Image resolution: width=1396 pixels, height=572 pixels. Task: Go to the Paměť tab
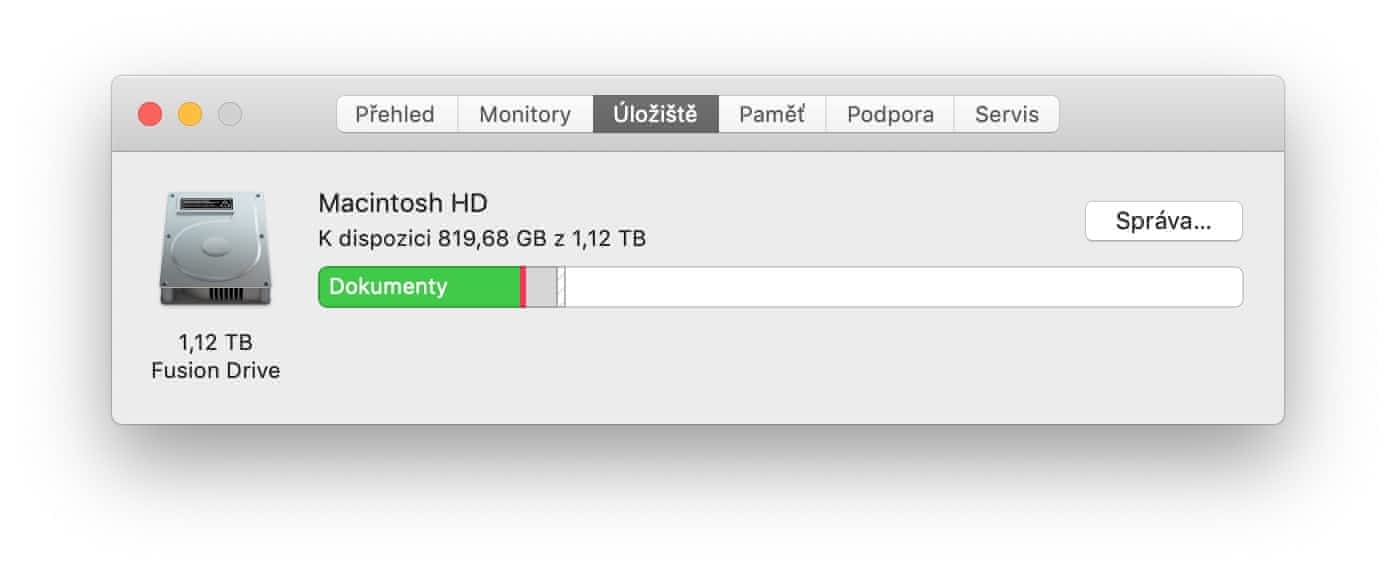(772, 114)
